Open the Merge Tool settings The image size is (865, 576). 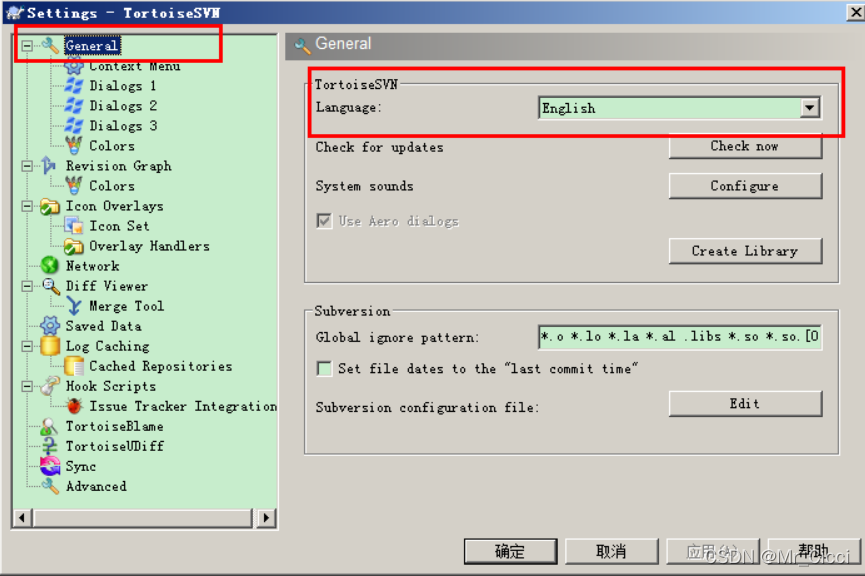tap(126, 306)
